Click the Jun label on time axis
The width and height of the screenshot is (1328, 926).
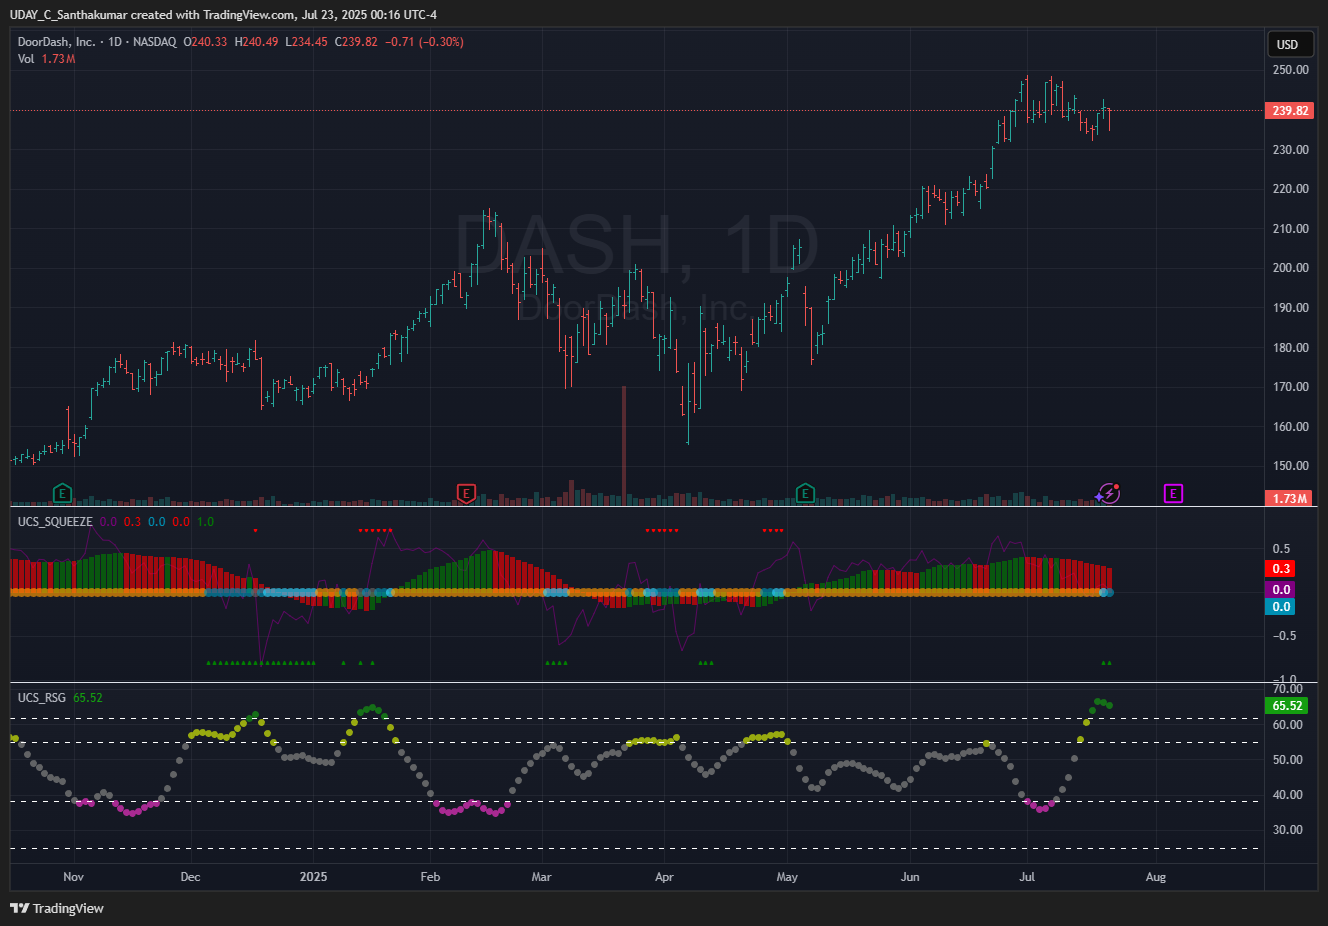point(910,877)
